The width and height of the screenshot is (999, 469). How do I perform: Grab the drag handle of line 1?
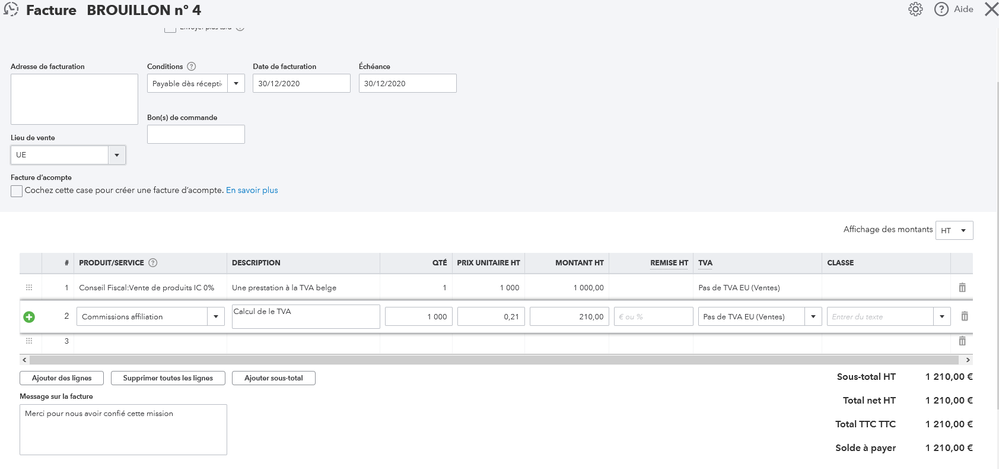pos(29,287)
